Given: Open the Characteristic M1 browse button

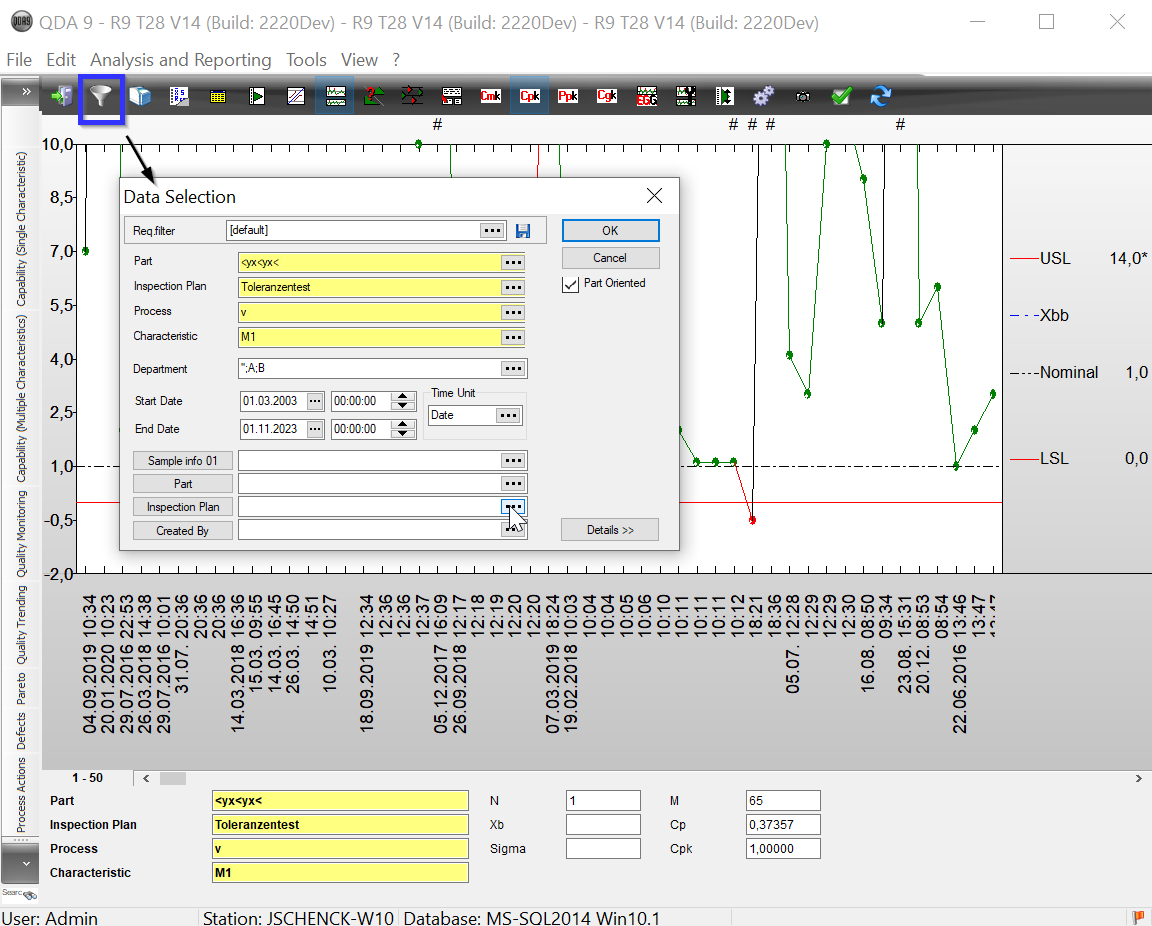Looking at the screenshot, I should coord(513,337).
